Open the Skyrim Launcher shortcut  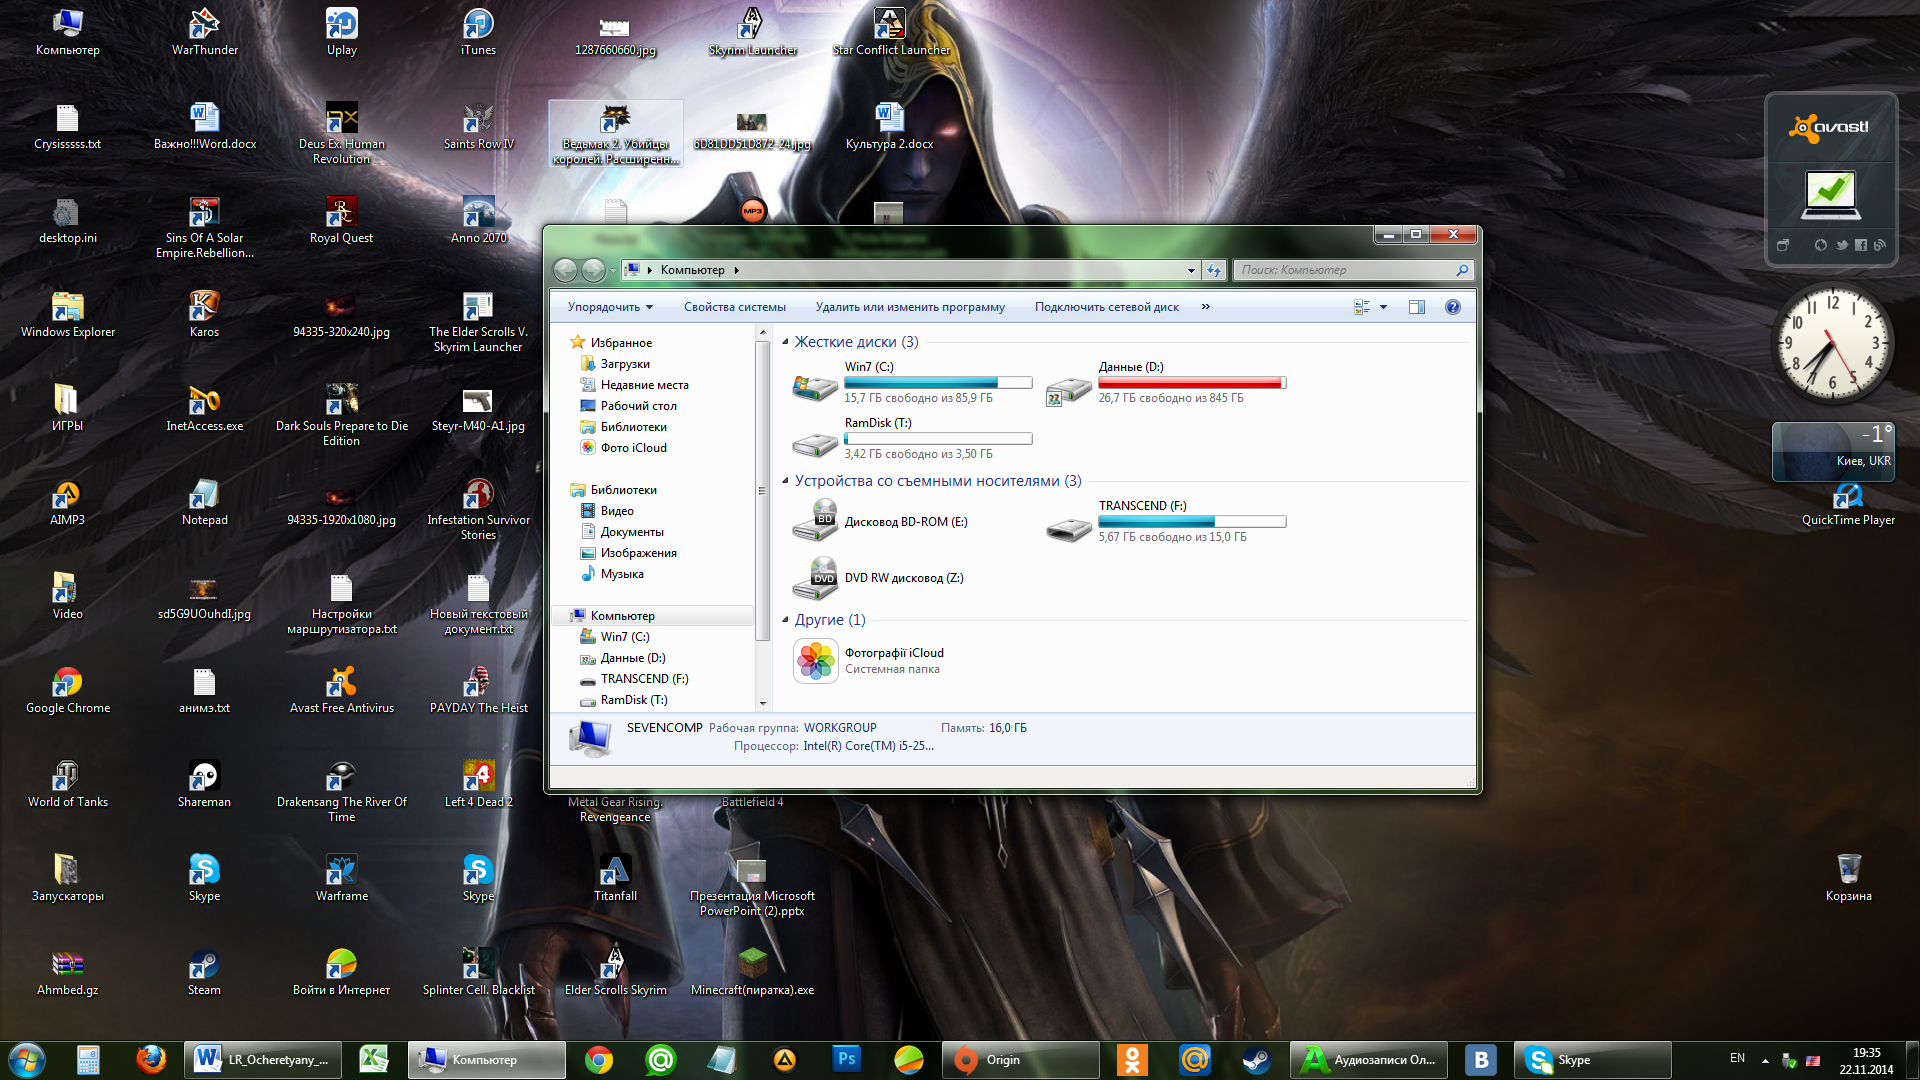pos(752,31)
